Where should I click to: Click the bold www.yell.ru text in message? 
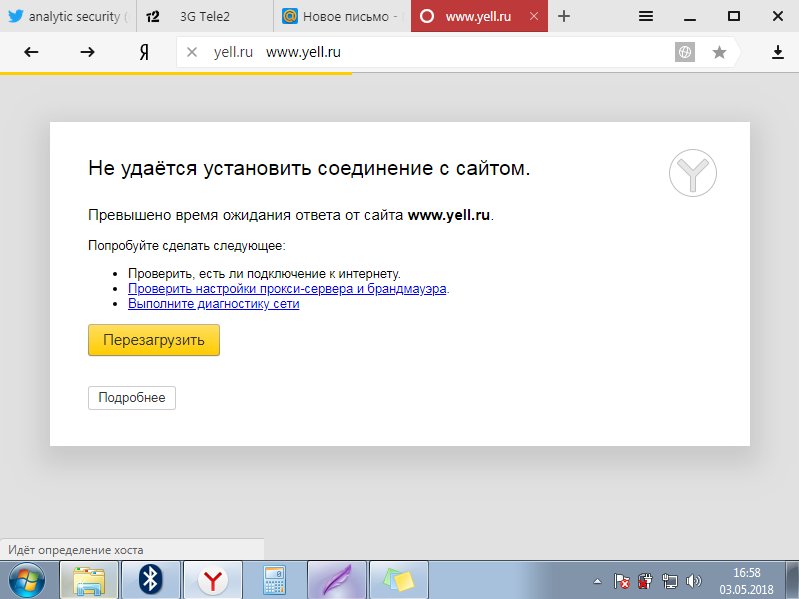(x=449, y=215)
